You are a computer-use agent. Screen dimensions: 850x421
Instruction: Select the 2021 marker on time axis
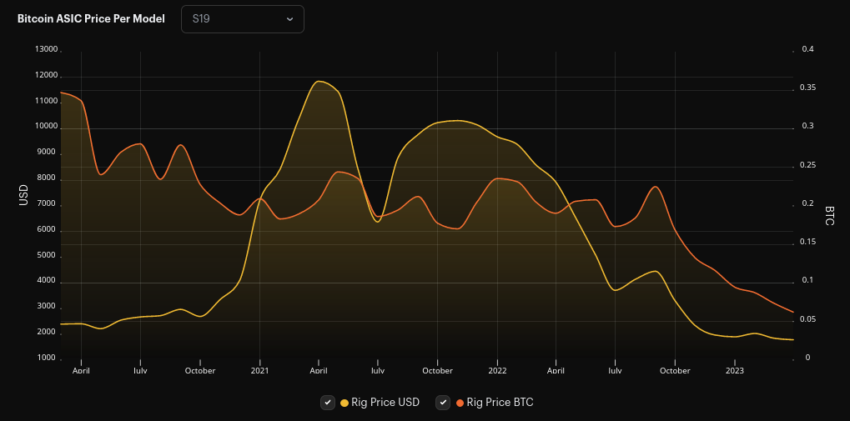[x=260, y=370]
